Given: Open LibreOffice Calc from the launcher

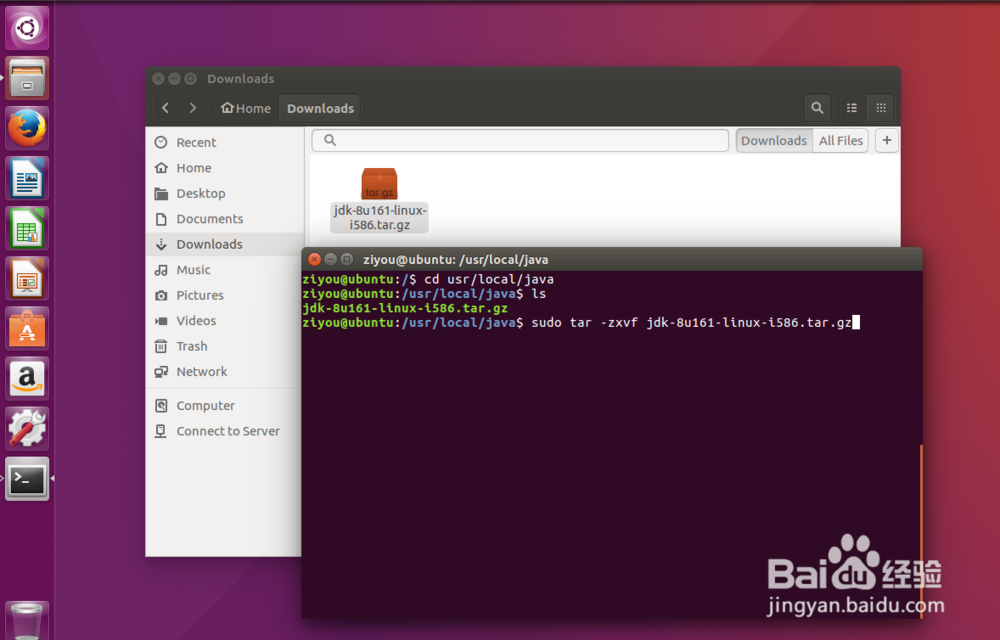Looking at the screenshot, I should click(27, 228).
